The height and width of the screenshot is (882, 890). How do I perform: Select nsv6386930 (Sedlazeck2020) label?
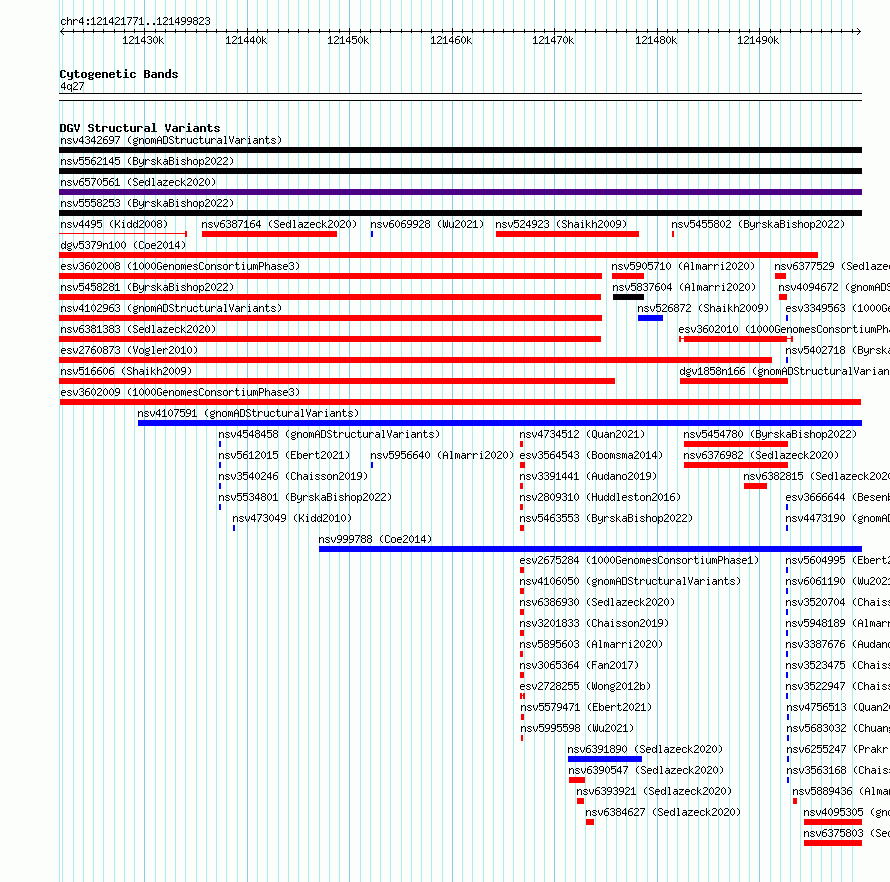pos(597,602)
